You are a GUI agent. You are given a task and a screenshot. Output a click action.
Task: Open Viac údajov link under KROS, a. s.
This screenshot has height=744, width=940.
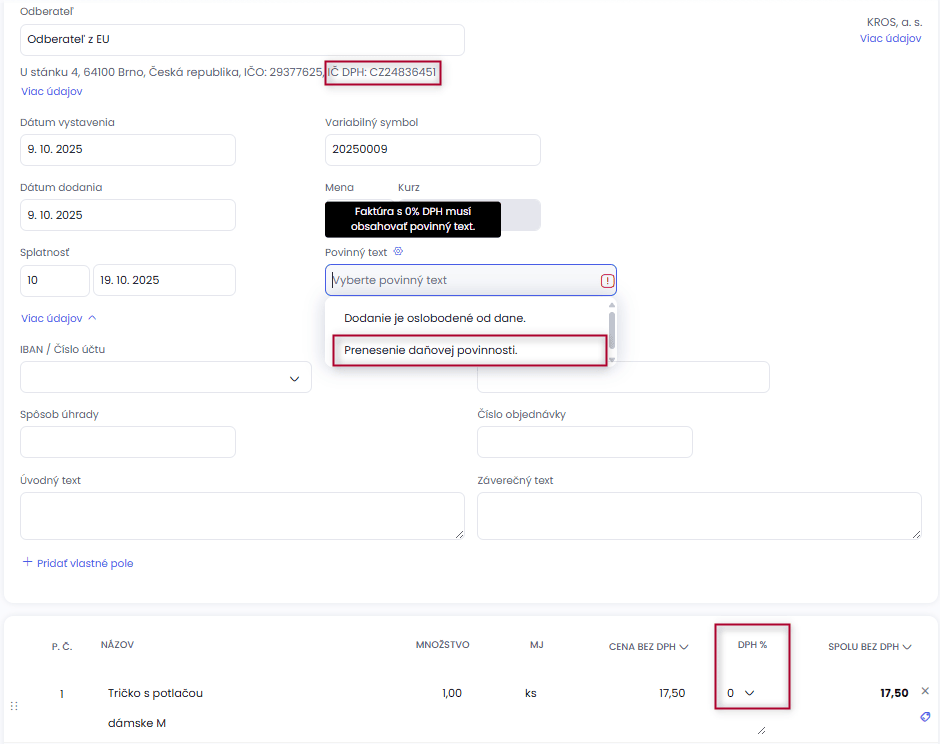890,38
